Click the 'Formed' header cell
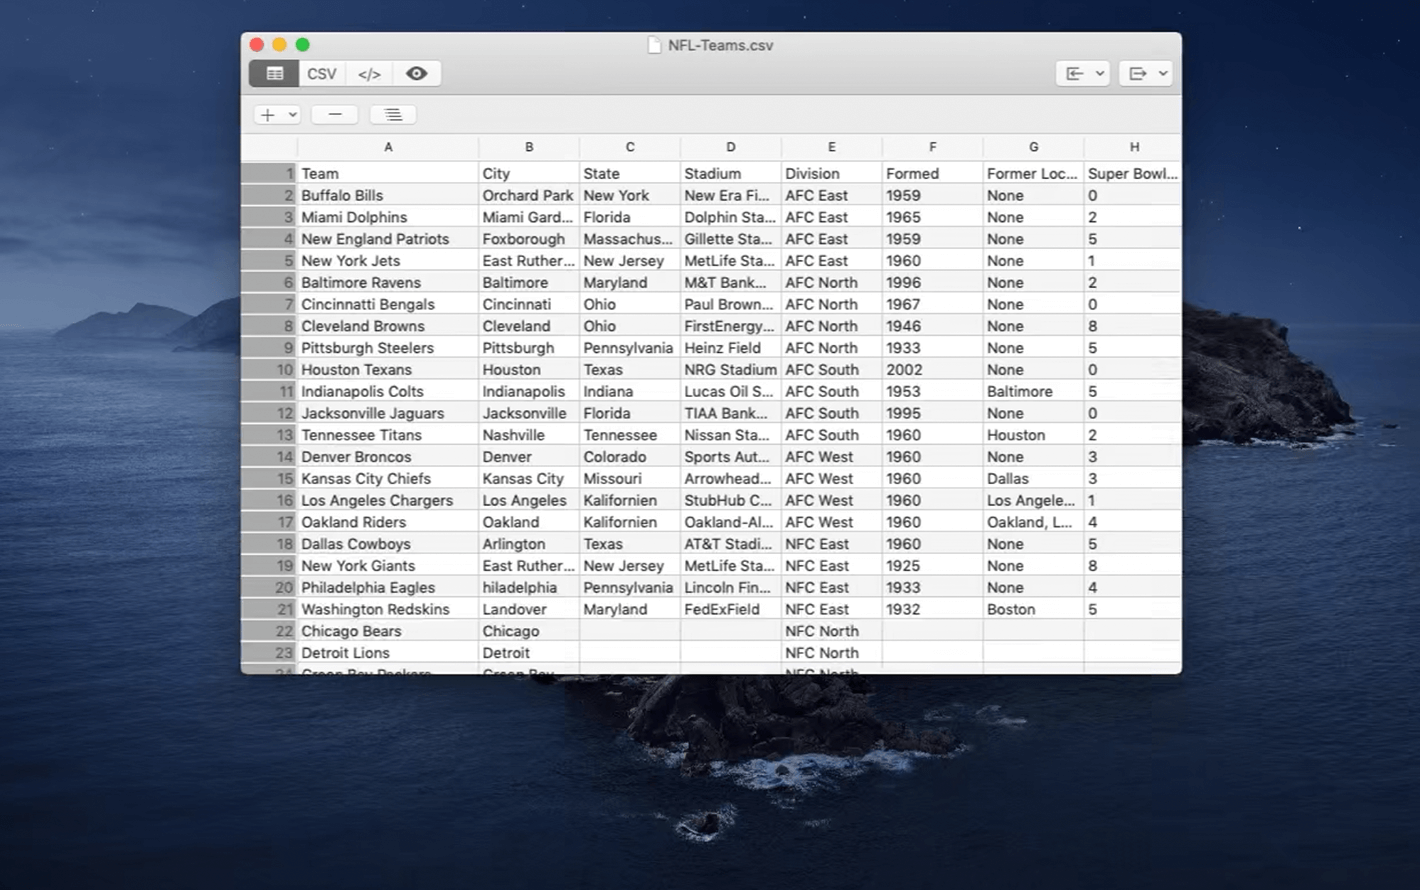 pos(933,173)
